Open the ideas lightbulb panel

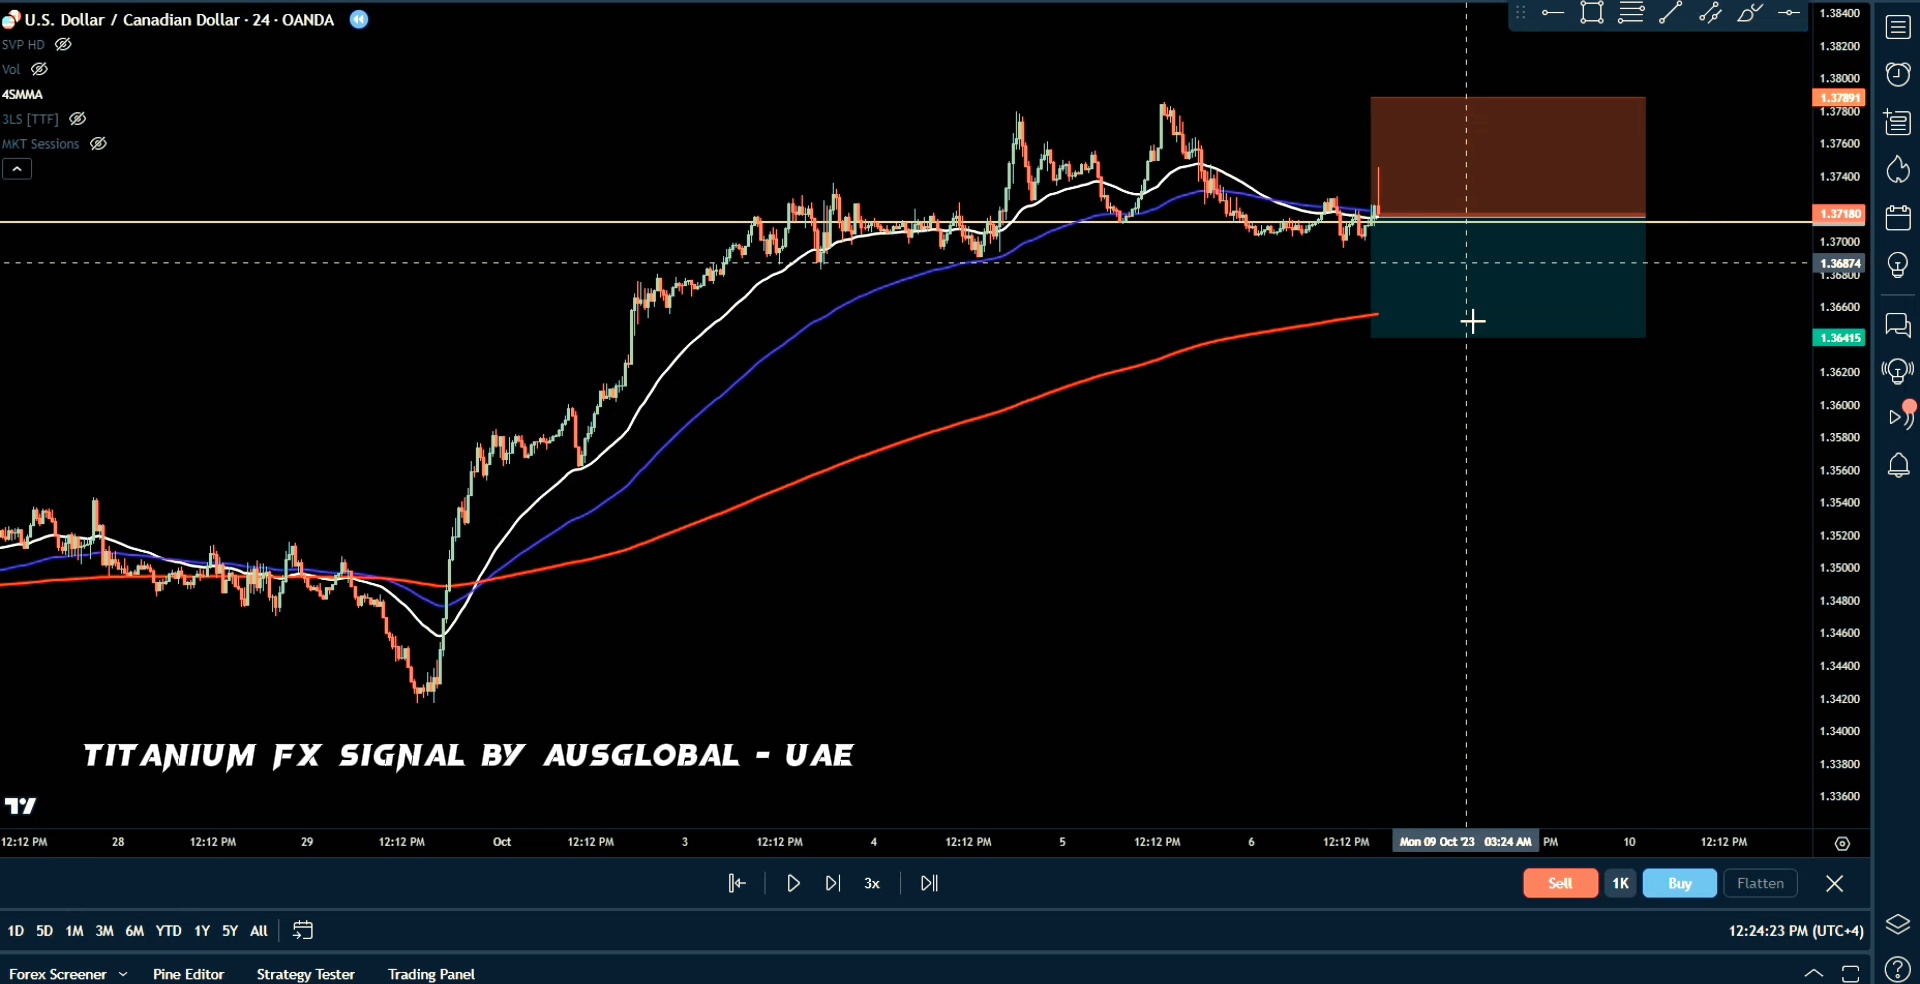[x=1898, y=265]
